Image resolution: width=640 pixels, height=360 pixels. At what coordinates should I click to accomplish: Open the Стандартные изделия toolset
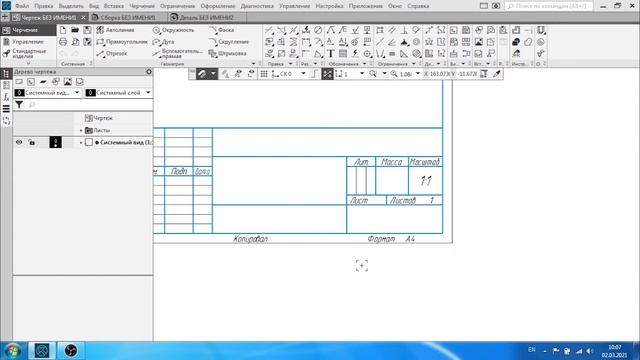(25, 53)
